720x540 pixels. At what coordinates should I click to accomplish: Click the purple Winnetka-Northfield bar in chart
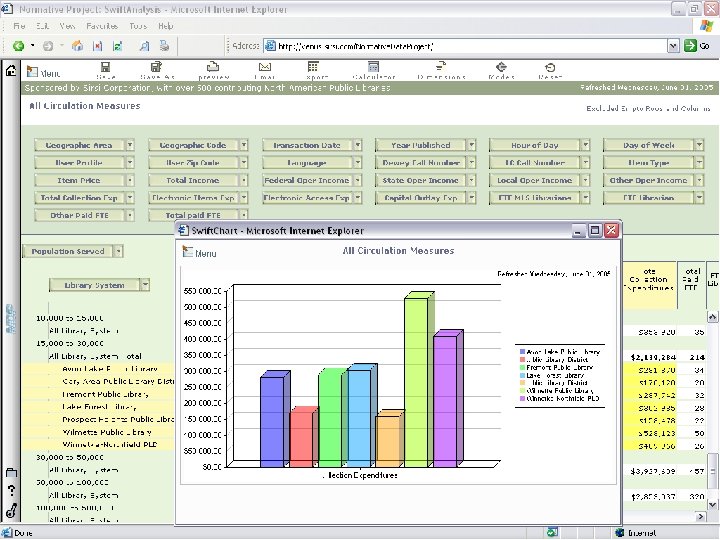click(x=445, y=401)
